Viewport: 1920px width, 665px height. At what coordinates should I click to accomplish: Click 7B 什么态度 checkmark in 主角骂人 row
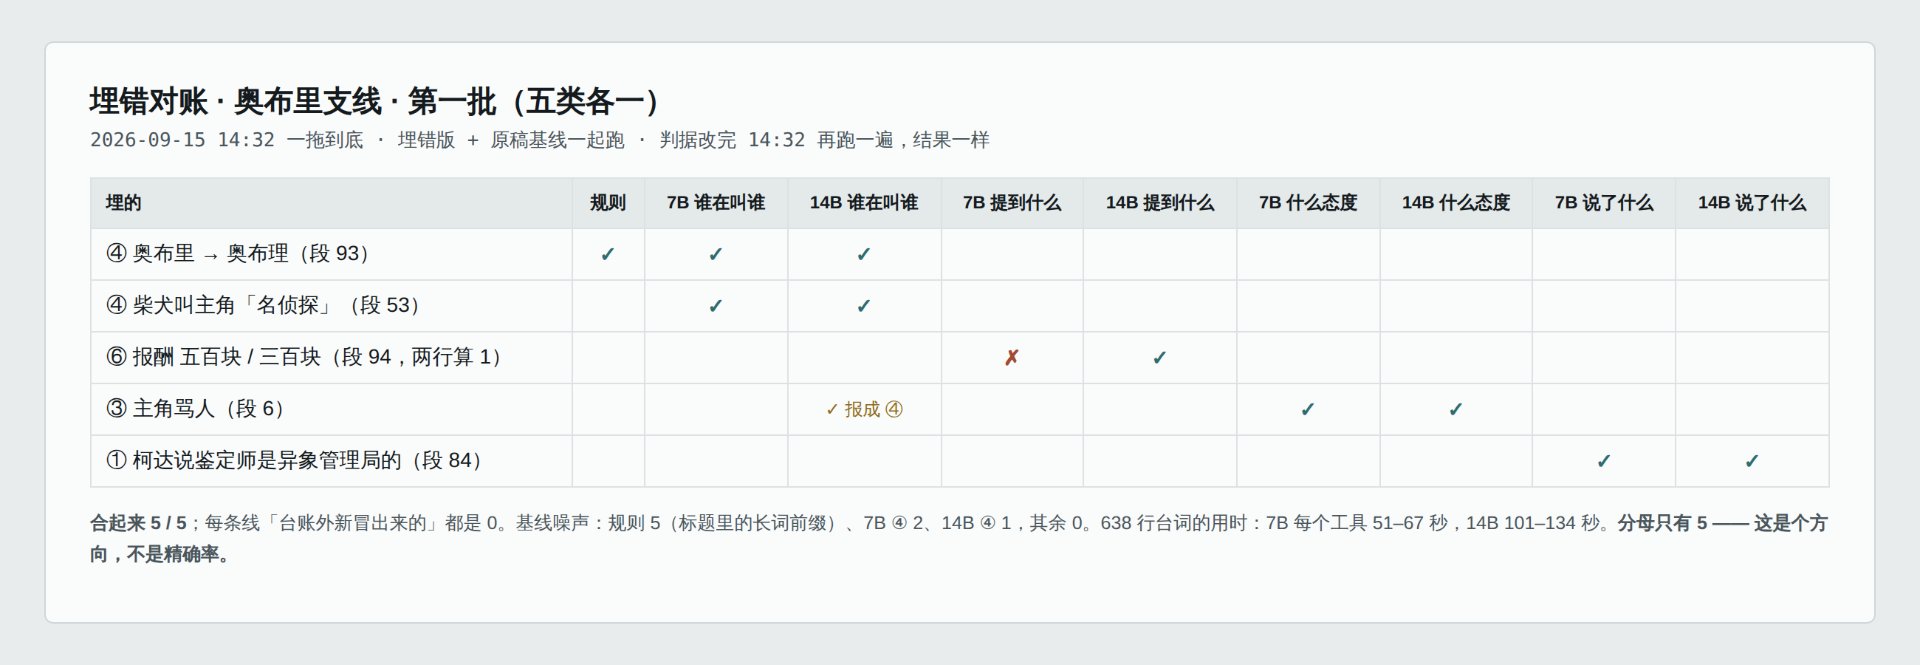click(x=1308, y=410)
